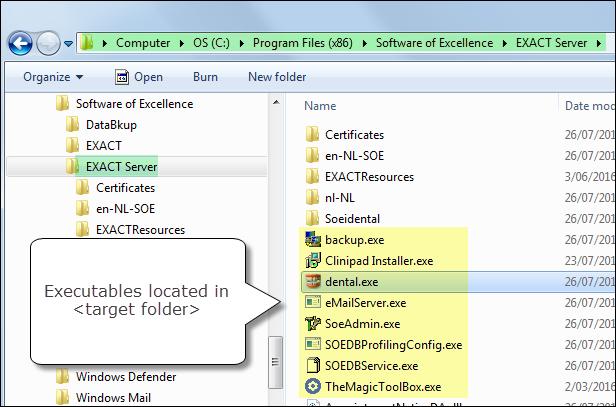This screenshot has height=407, width=616.
Task: Click the SOEDBService.exe file icon
Action: pyautogui.click(x=313, y=365)
